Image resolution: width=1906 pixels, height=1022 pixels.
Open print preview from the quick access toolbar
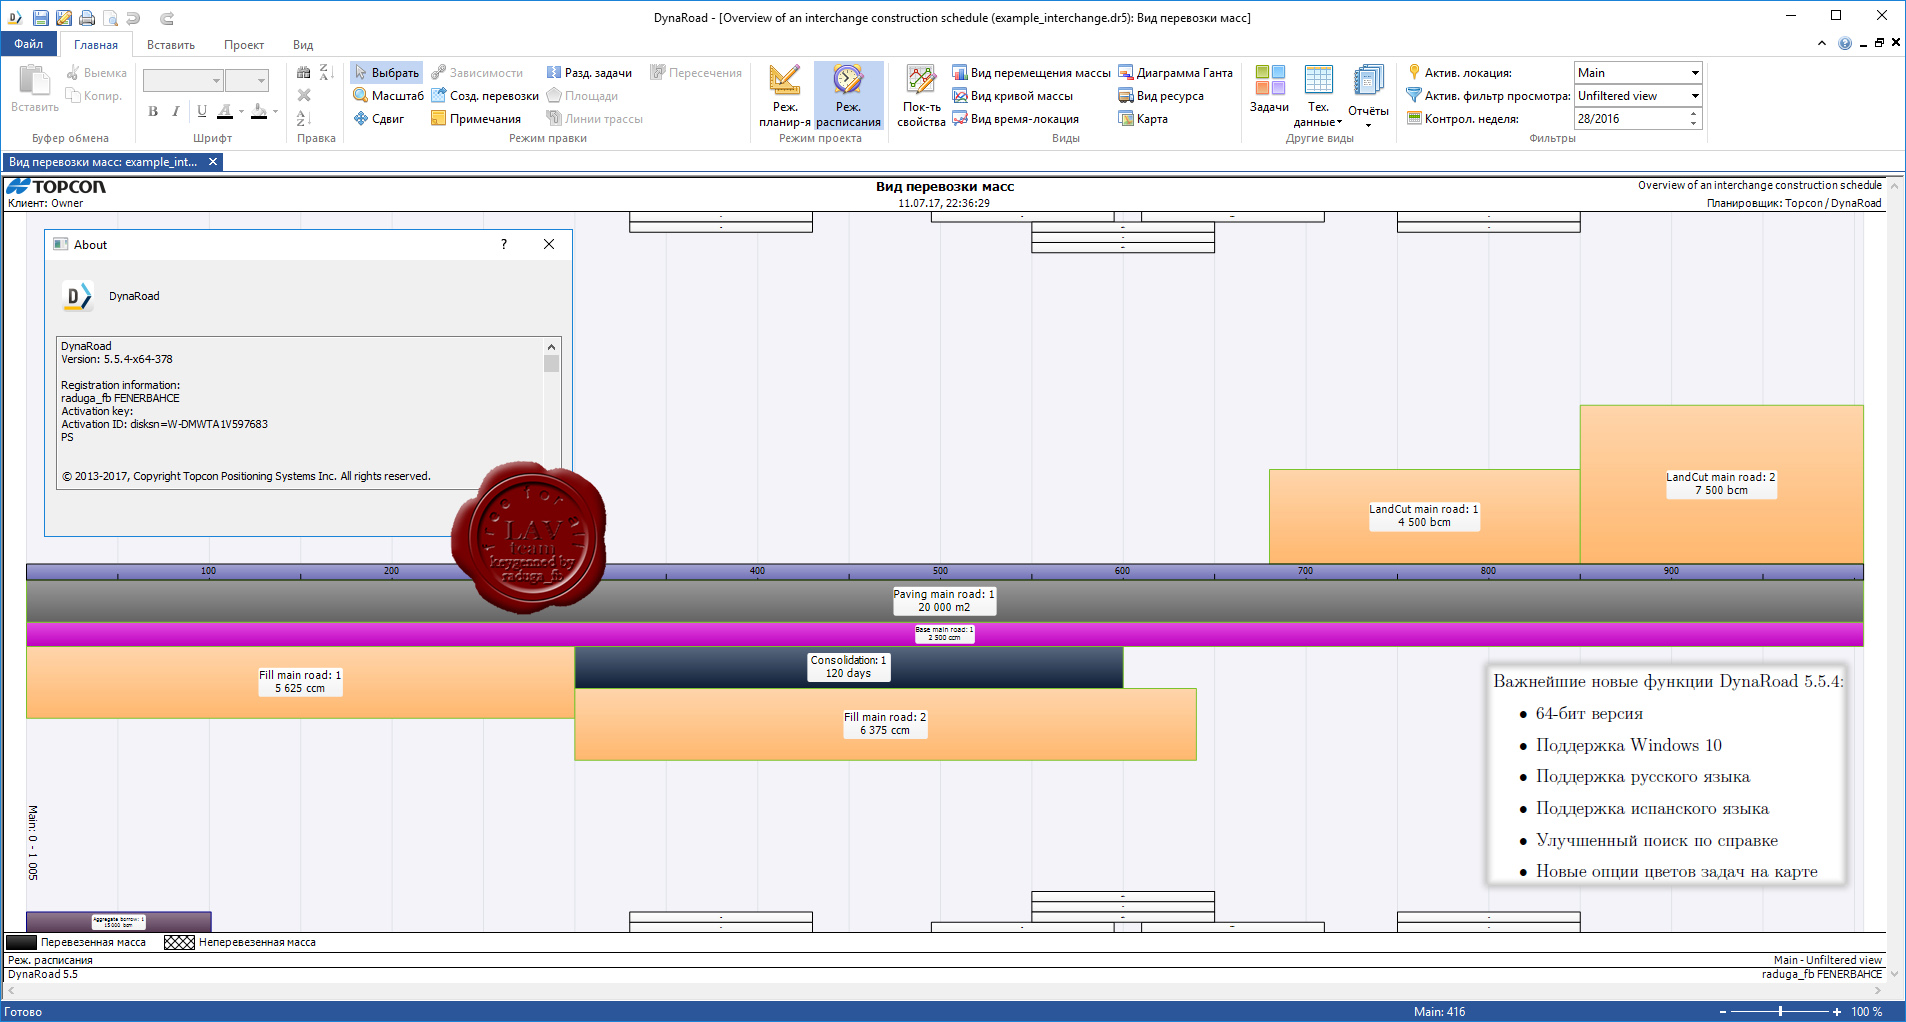110,17
